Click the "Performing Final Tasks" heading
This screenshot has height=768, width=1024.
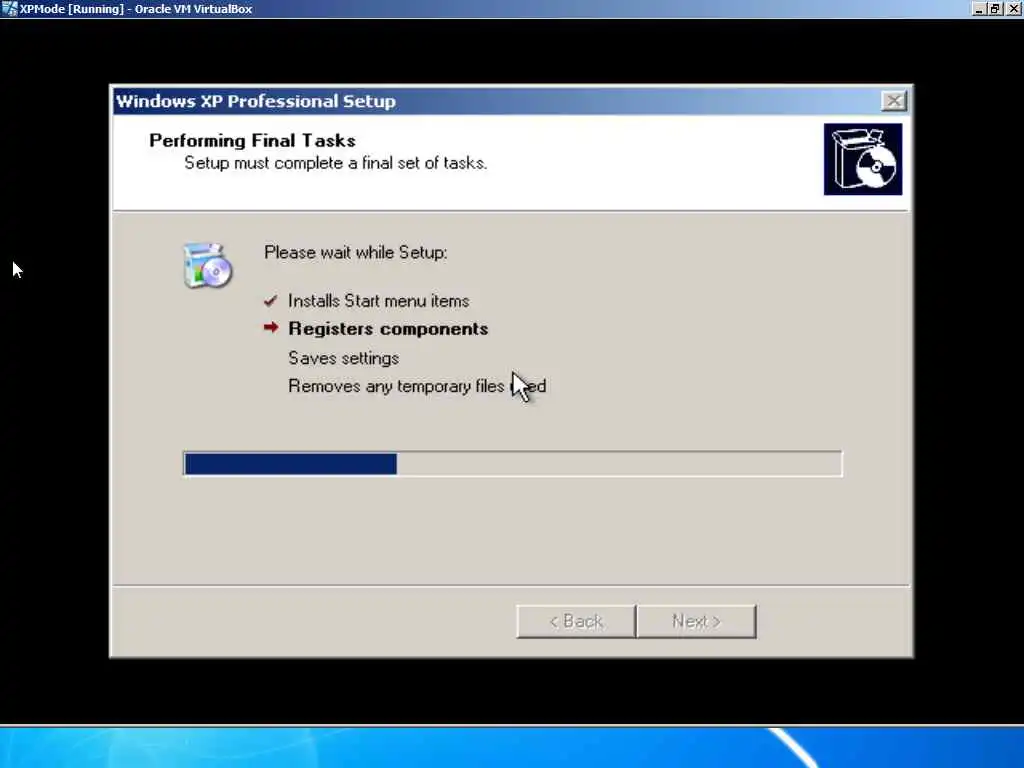[x=252, y=140]
